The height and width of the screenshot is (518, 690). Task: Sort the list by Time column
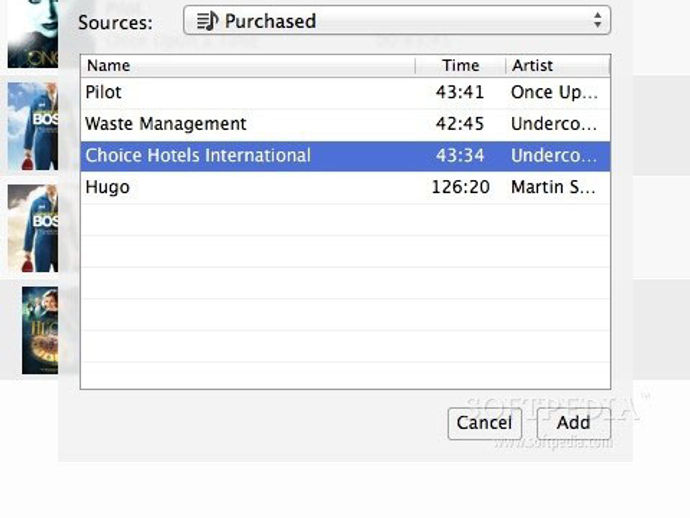(x=460, y=66)
